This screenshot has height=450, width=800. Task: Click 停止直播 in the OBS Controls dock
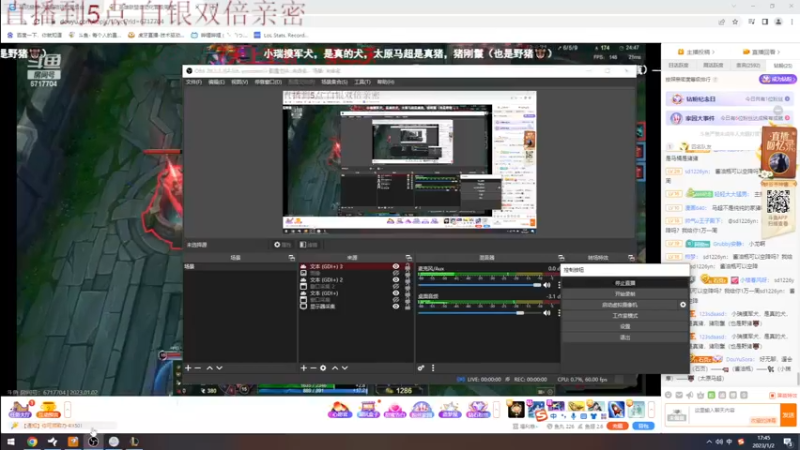pos(625,283)
